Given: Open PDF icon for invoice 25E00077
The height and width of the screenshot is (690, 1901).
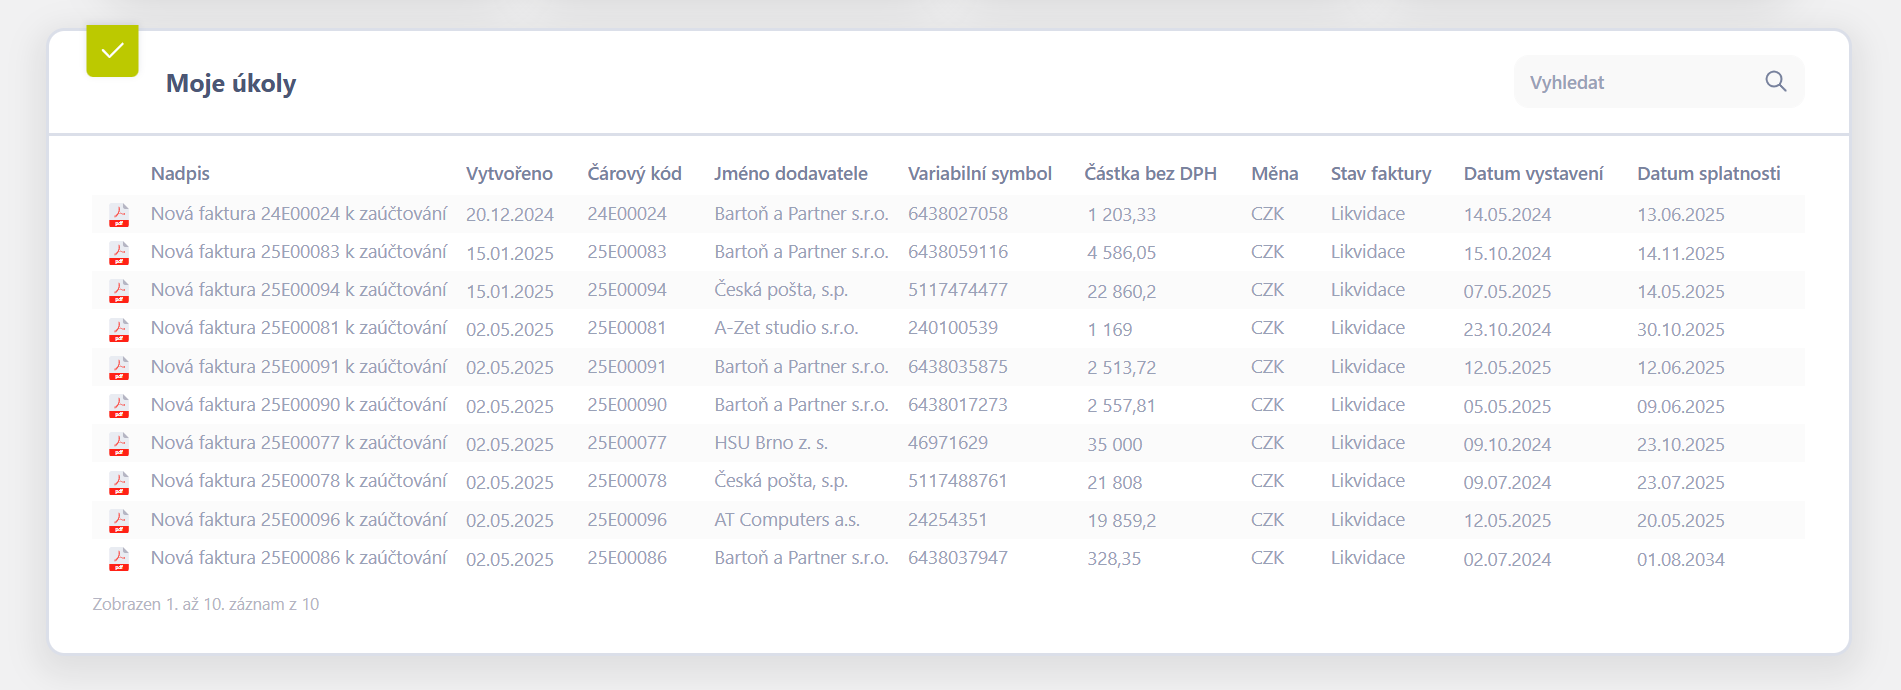Looking at the screenshot, I should [x=119, y=444].
